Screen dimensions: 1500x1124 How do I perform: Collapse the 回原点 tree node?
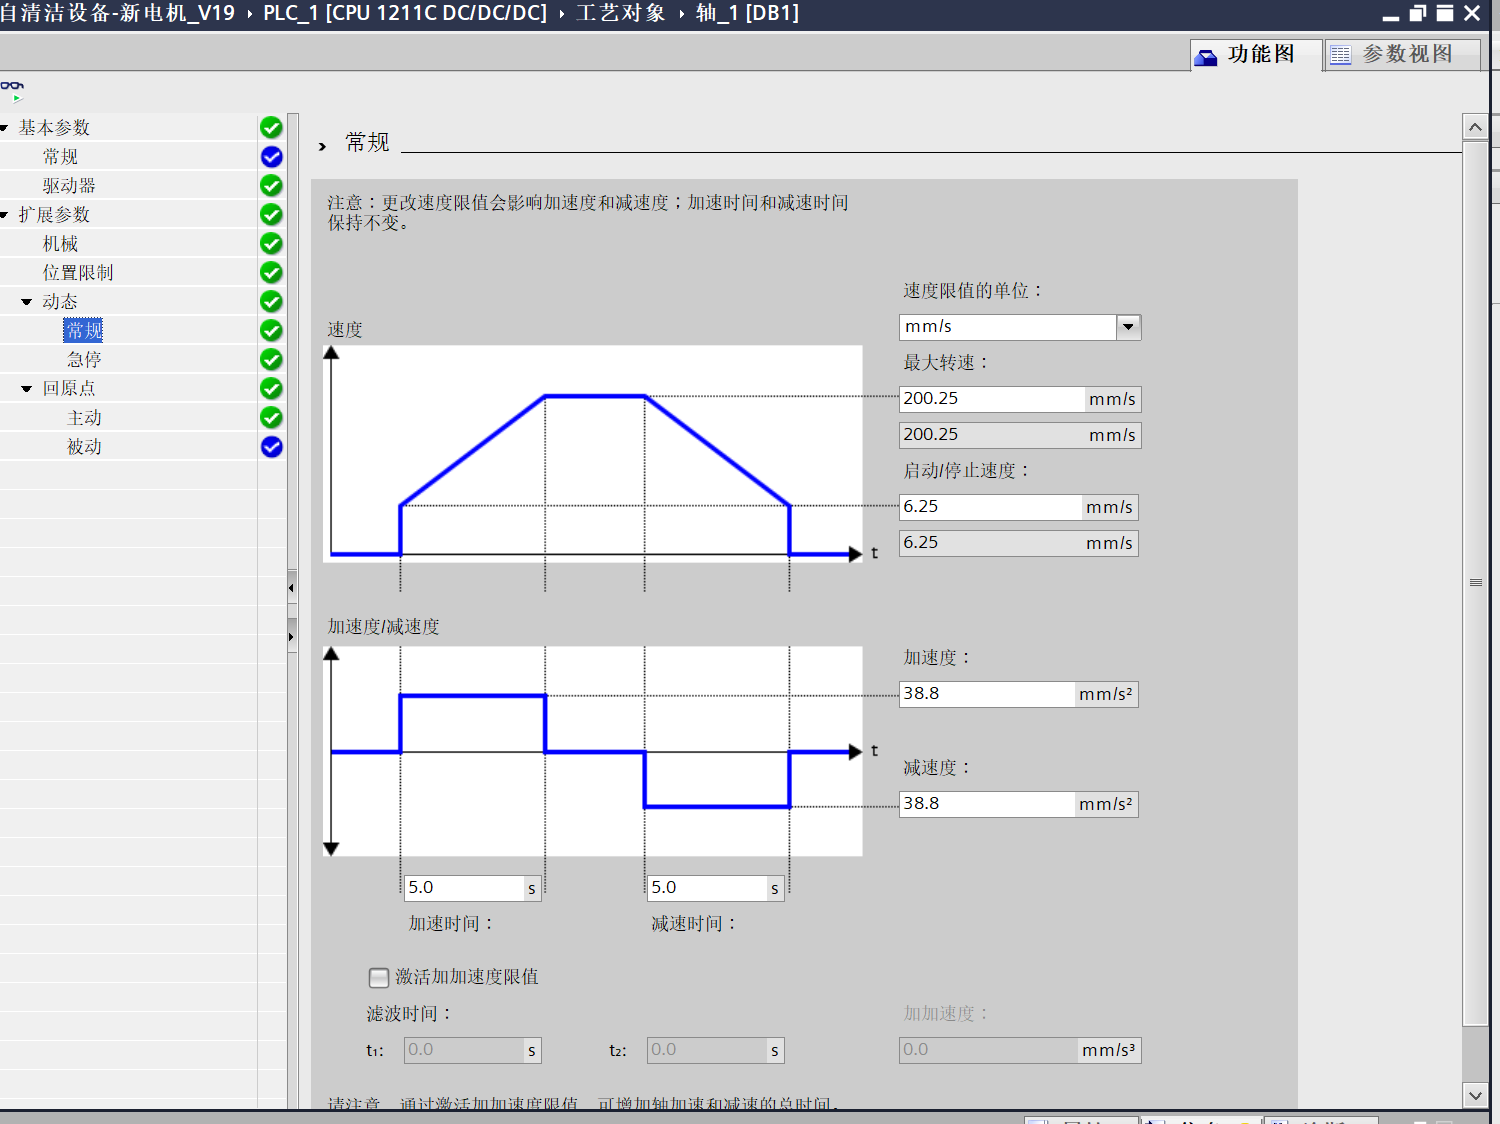tap(27, 389)
